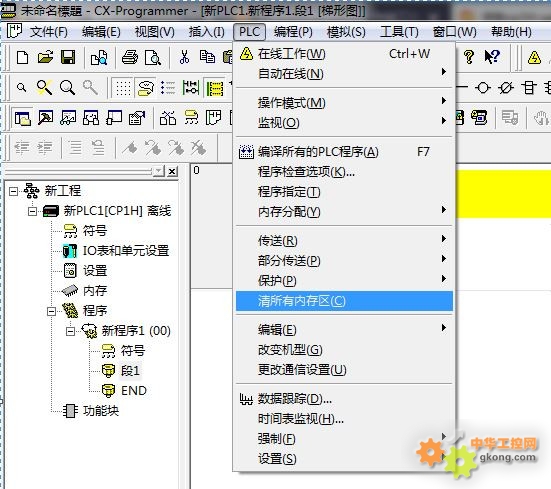Click the 功能块 function block icon
The height and width of the screenshot is (489, 551).
pyautogui.click(x=70, y=410)
